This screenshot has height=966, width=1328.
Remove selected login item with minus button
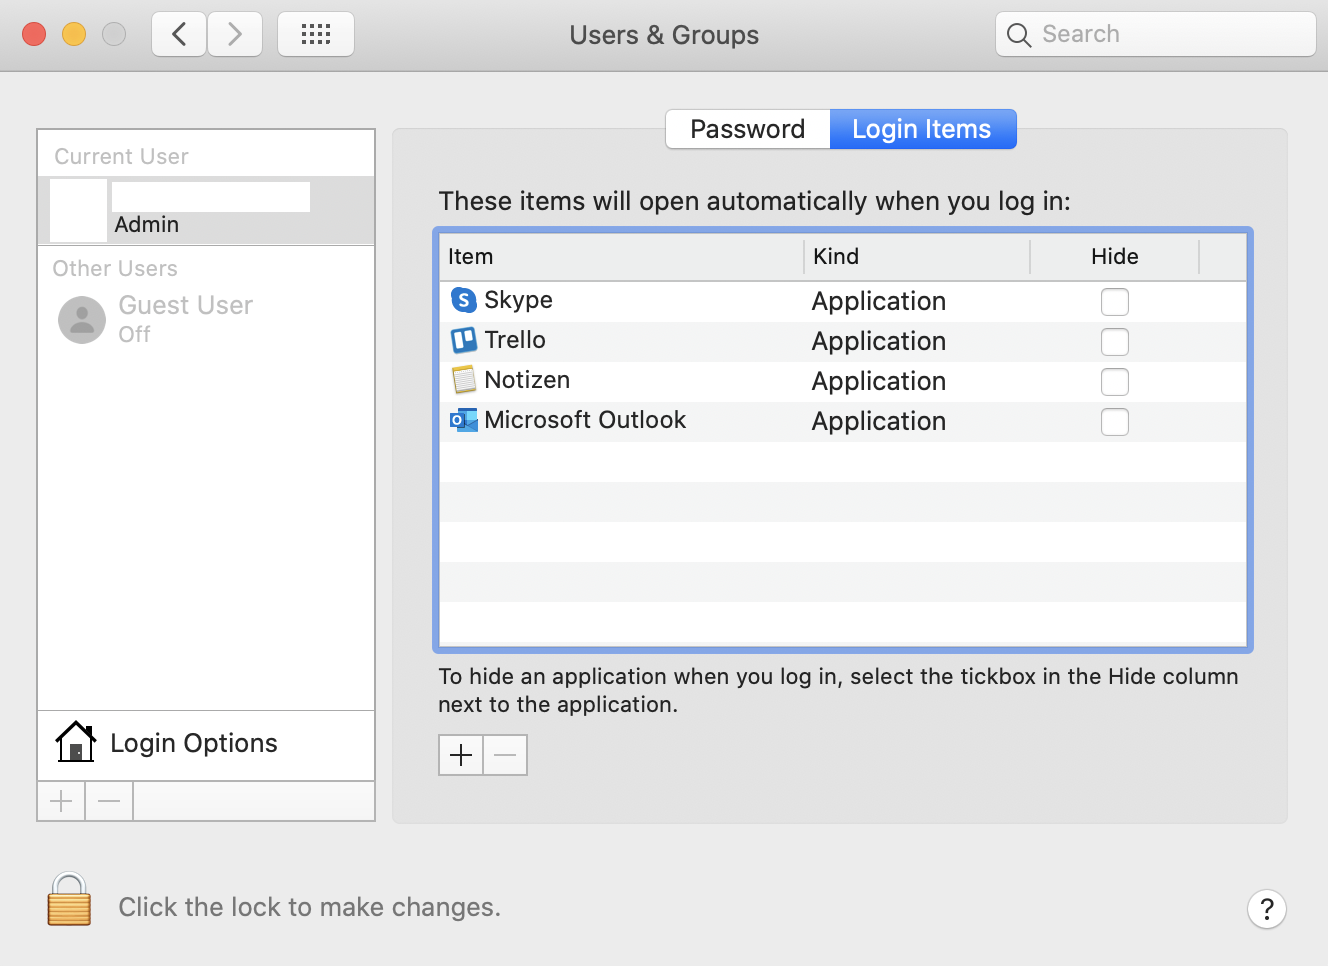point(504,754)
